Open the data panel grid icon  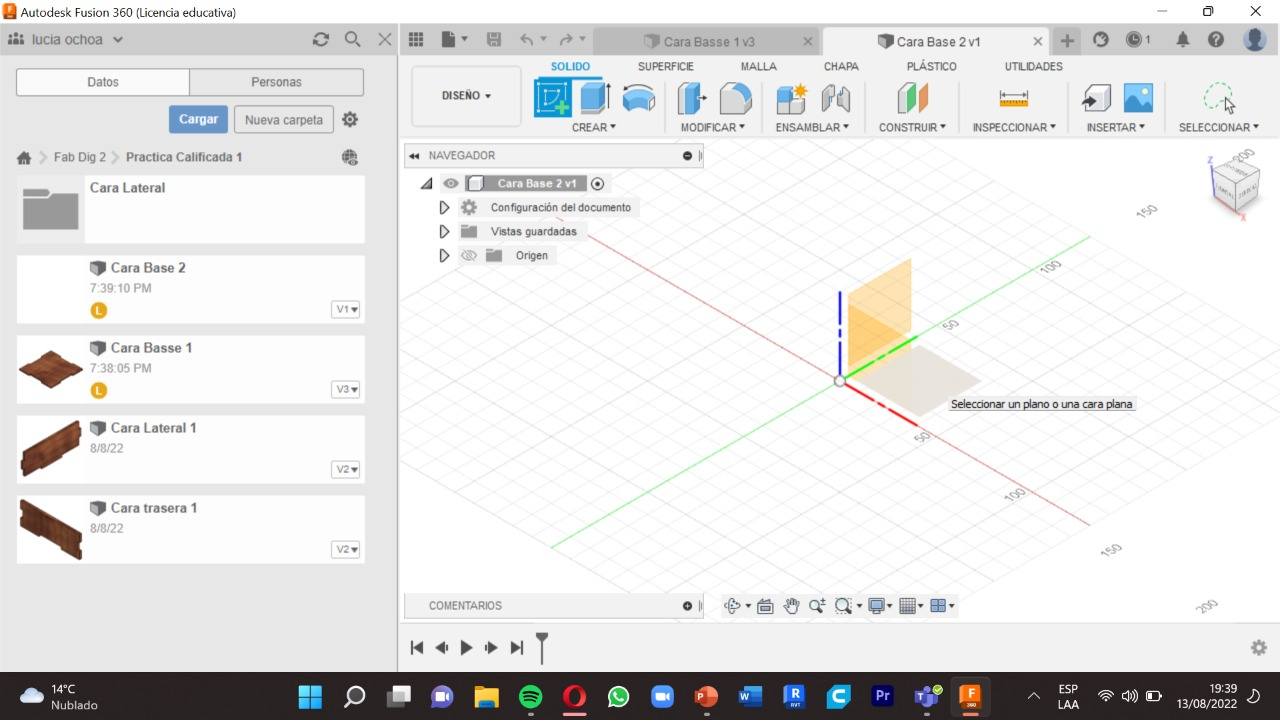[x=416, y=40]
